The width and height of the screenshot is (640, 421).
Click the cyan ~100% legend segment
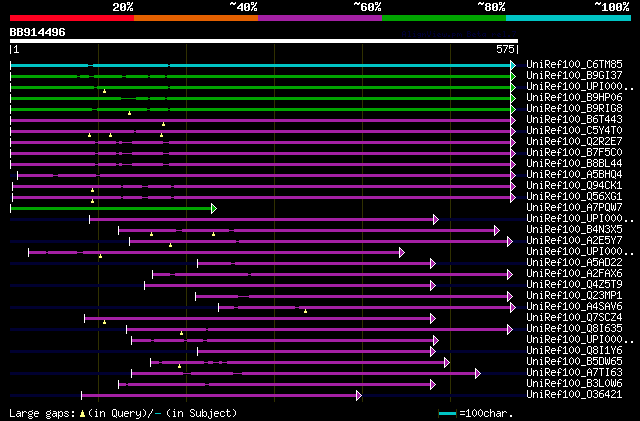tap(569, 18)
